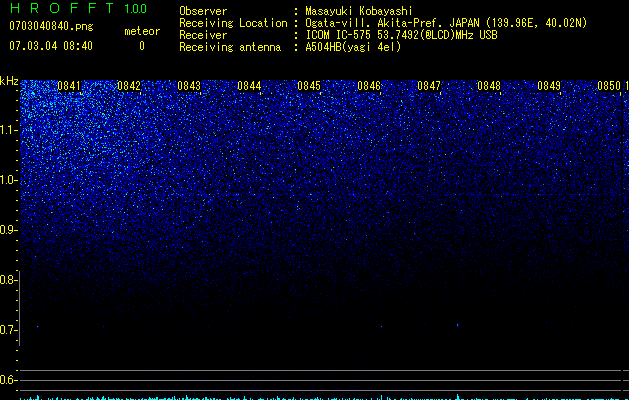The width and height of the screenshot is (629, 400).
Task: Click the 0850 time marker
Action: tap(609, 86)
